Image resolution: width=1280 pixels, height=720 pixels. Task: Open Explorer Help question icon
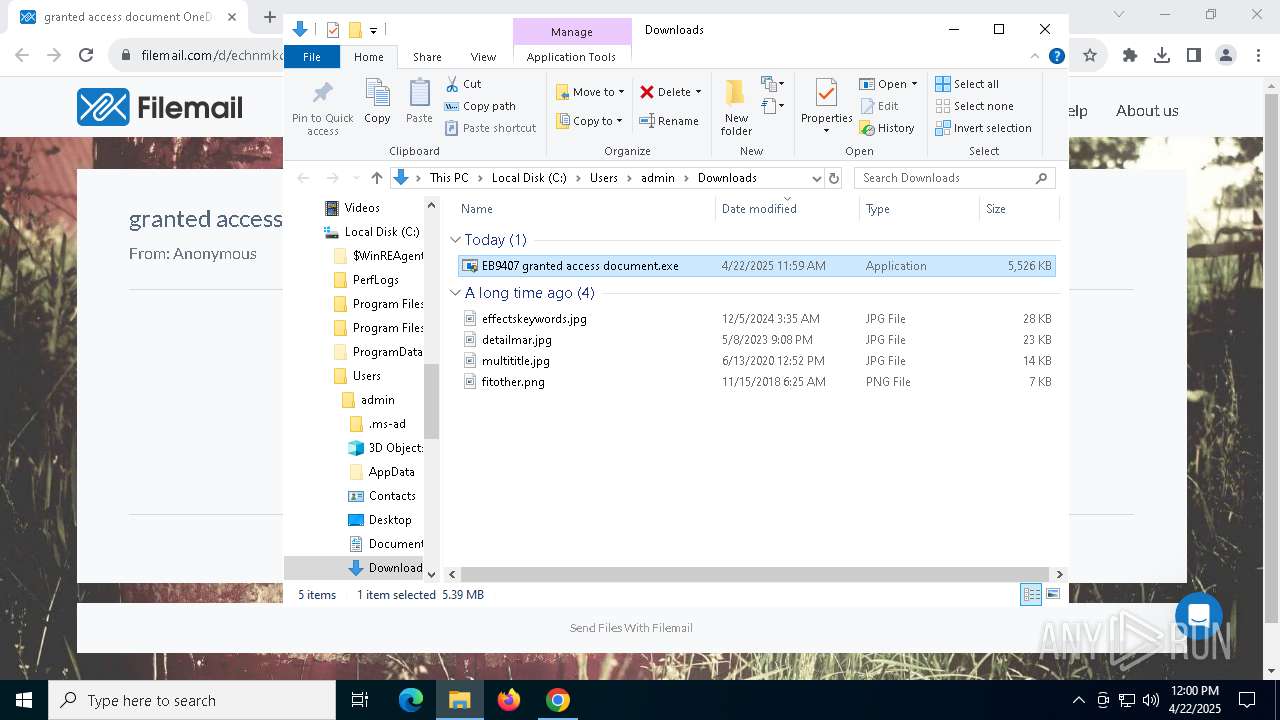(x=1056, y=56)
